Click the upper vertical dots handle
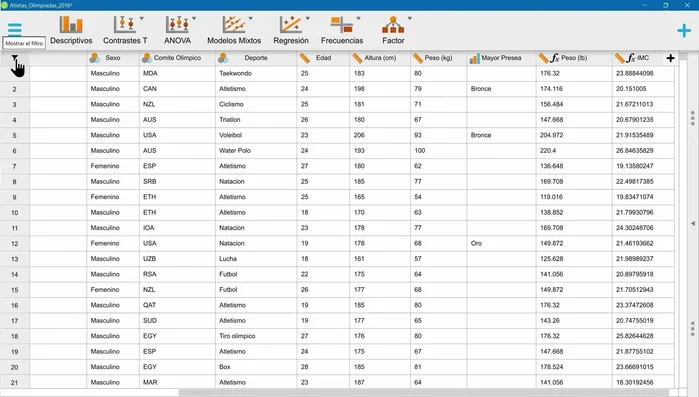This screenshot has height=397, width=699. point(692,118)
